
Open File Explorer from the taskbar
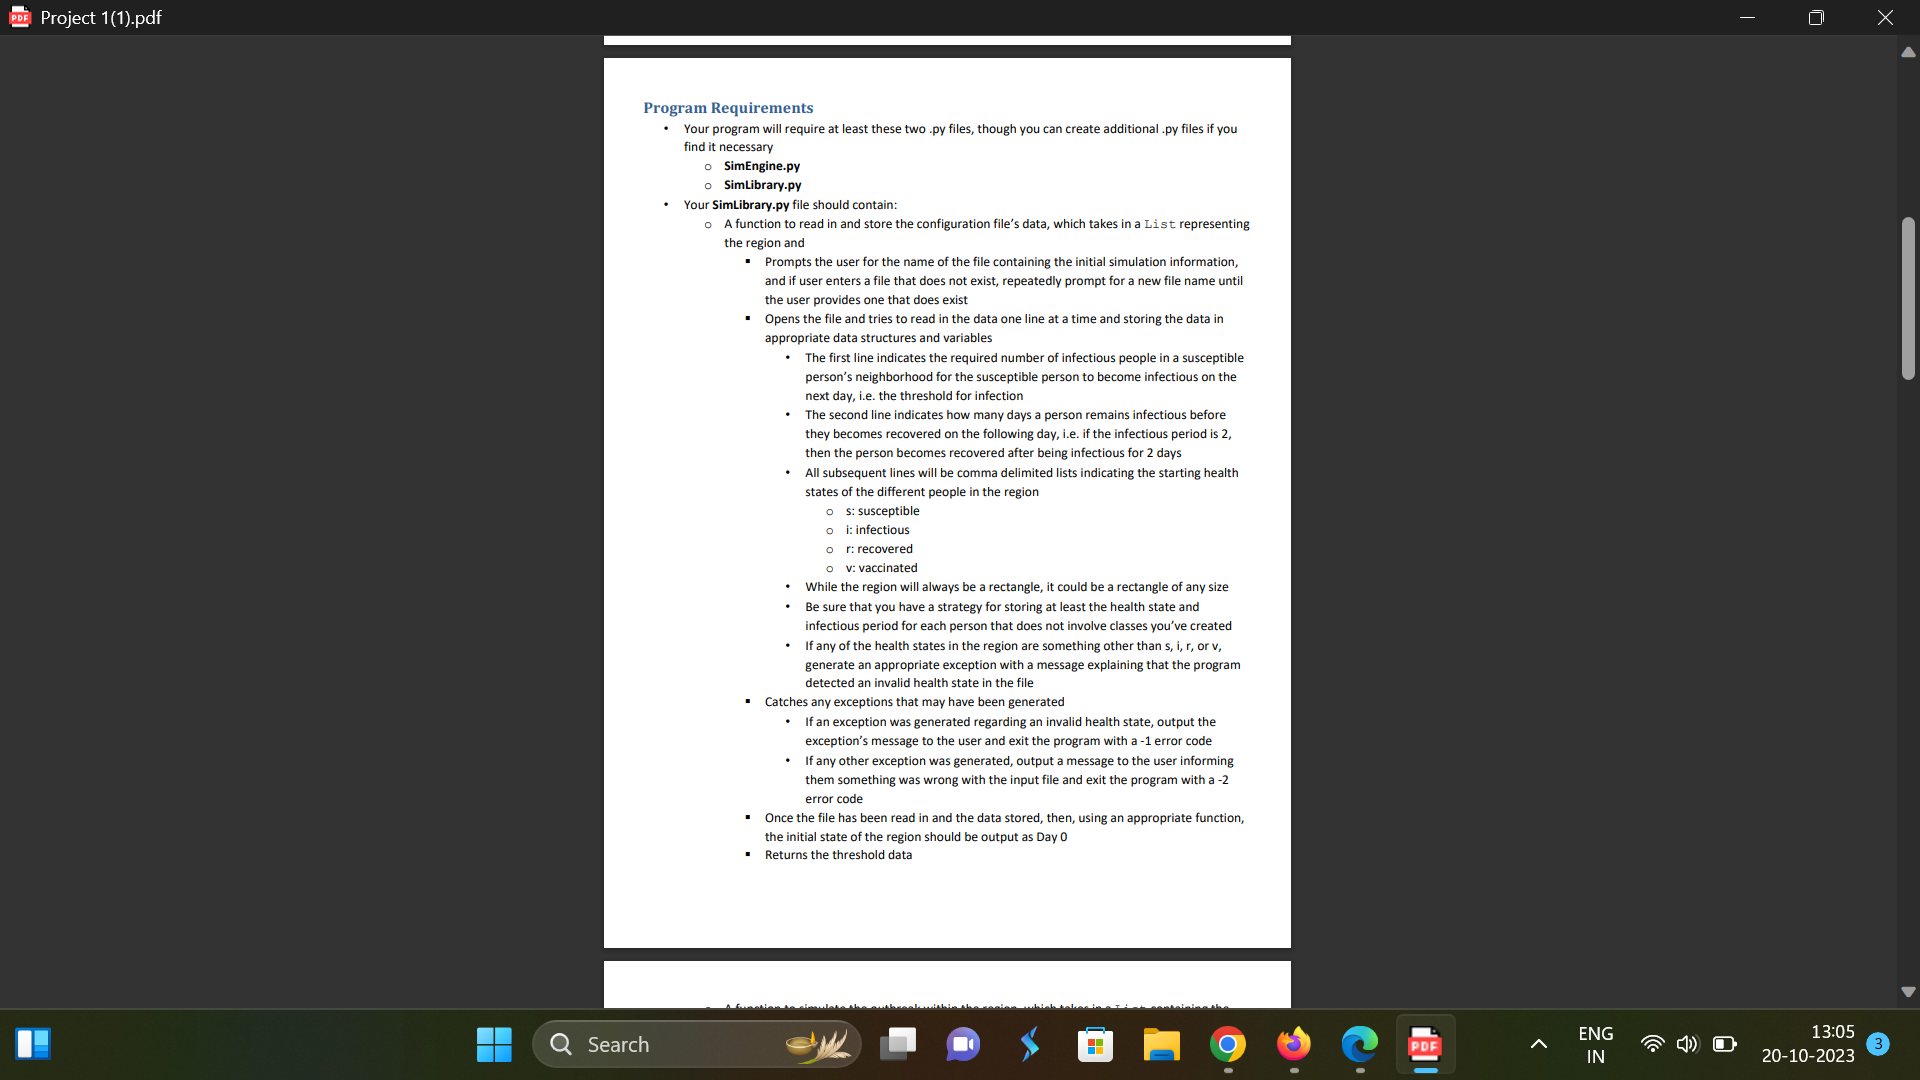(1161, 1043)
